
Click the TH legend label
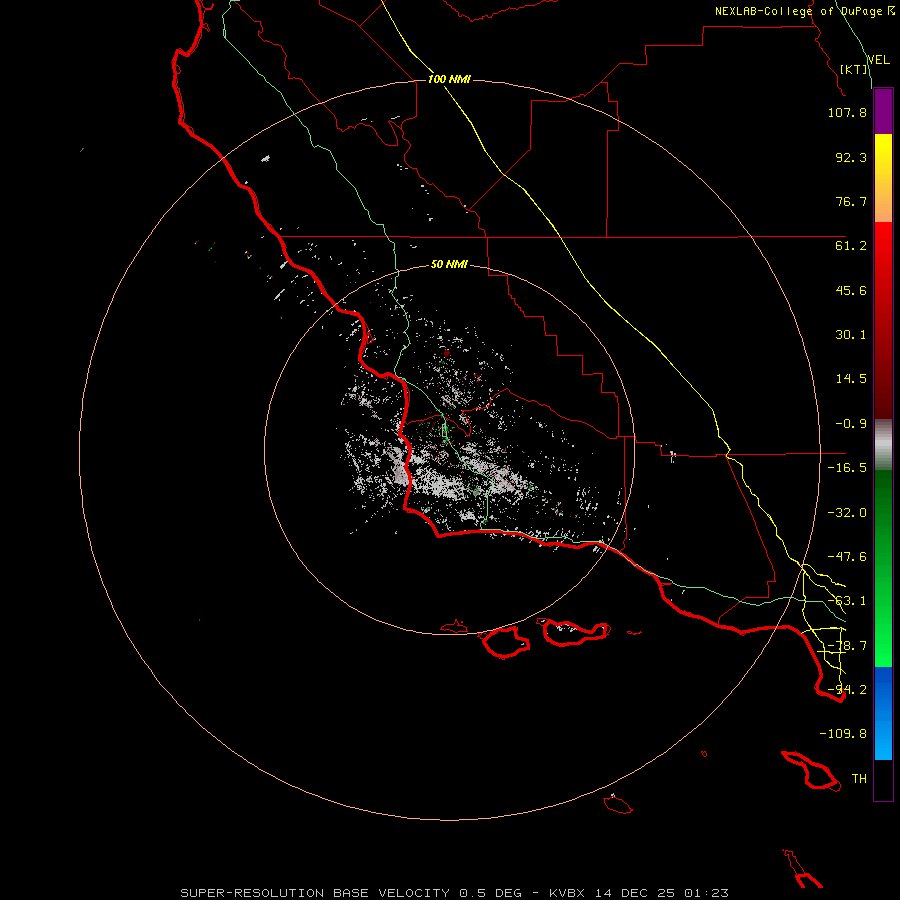(x=859, y=779)
